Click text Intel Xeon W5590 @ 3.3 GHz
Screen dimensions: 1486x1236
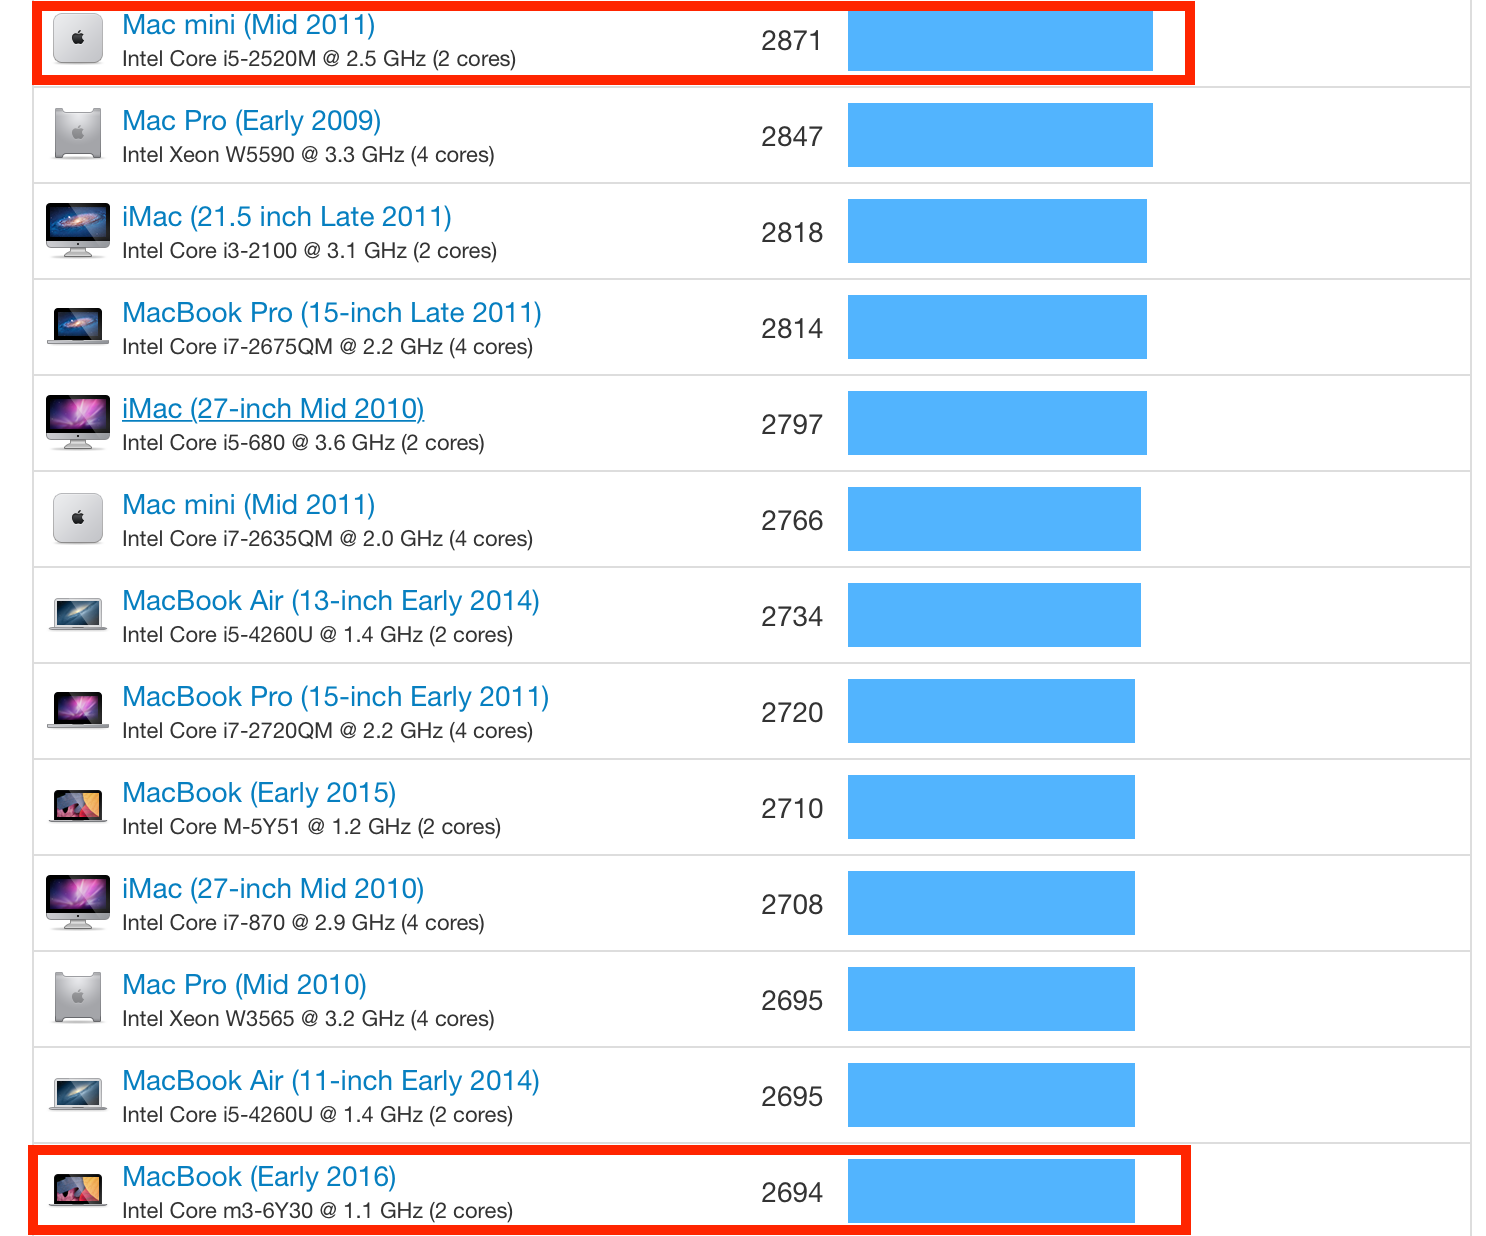click(x=263, y=155)
